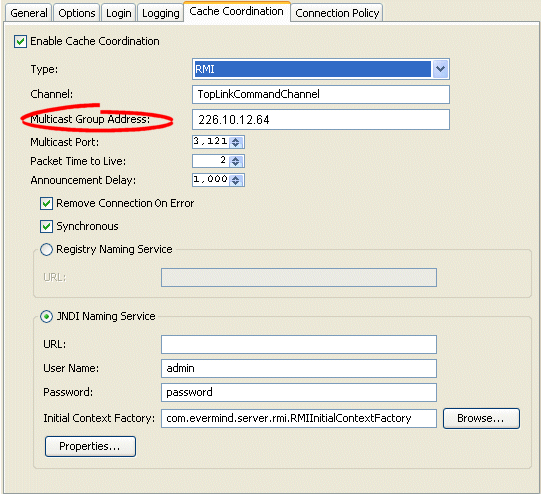Open the Type dropdown arrow
The image size is (541, 494).
(x=440, y=69)
